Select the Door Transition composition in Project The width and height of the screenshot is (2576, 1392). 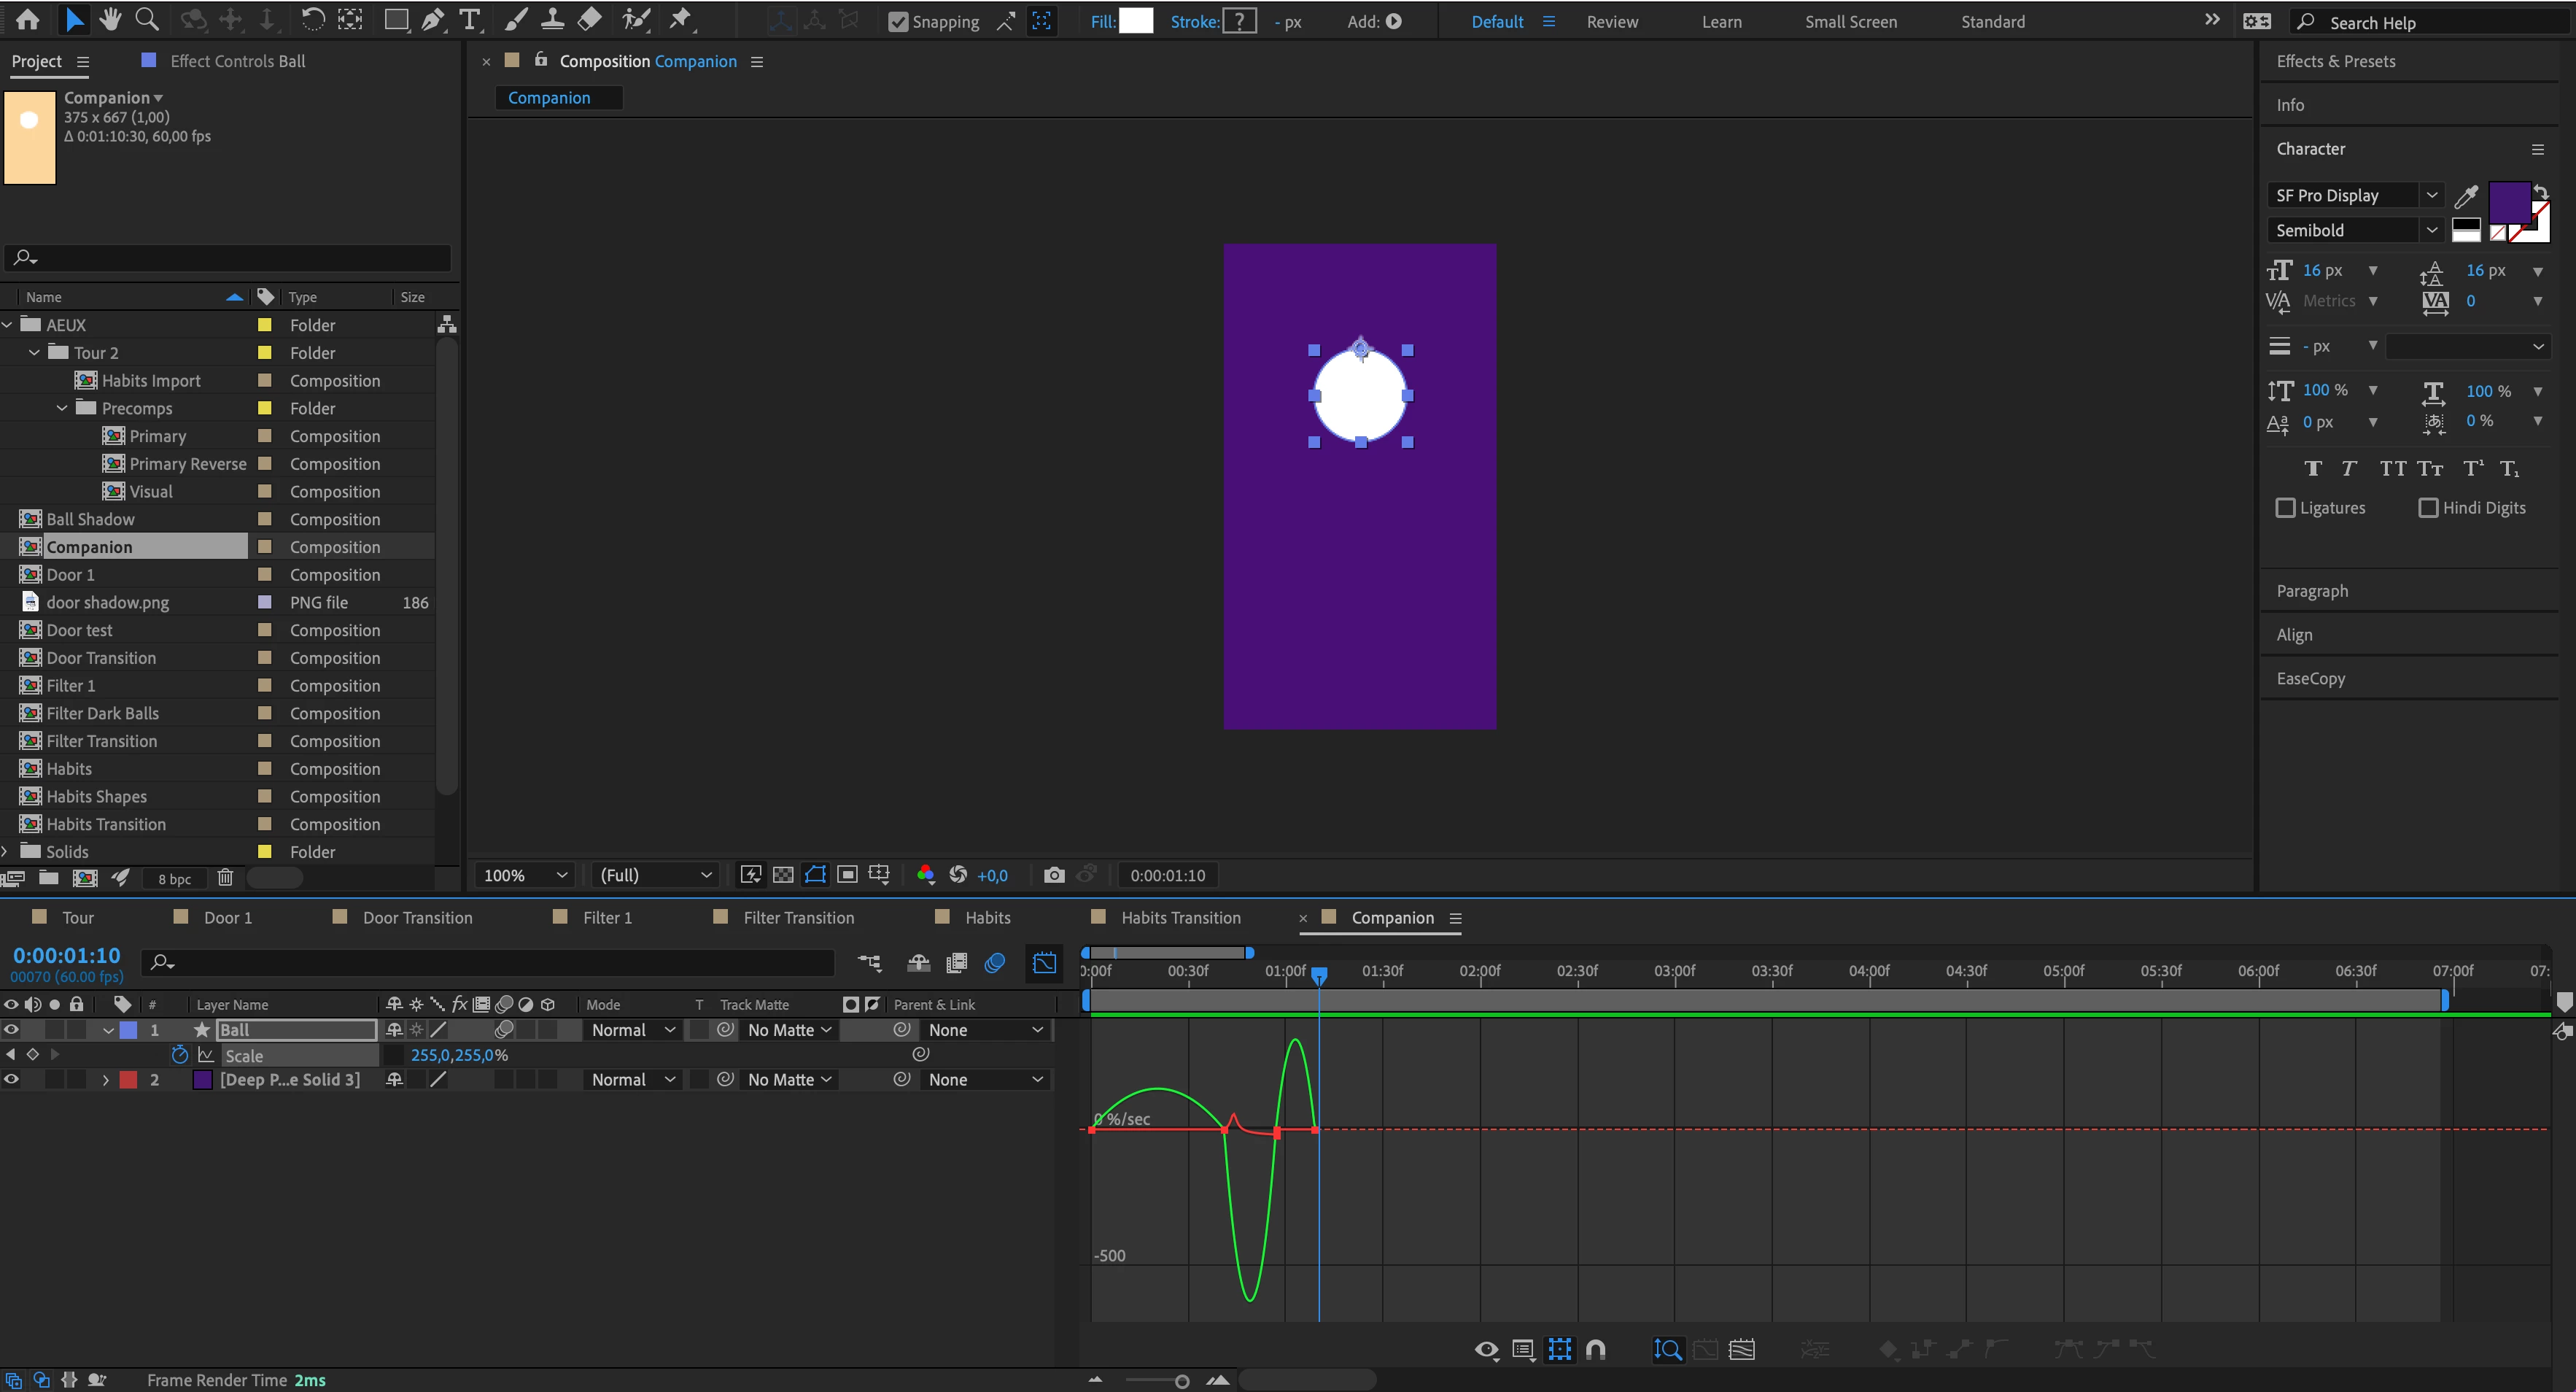(x=101, y=658)
